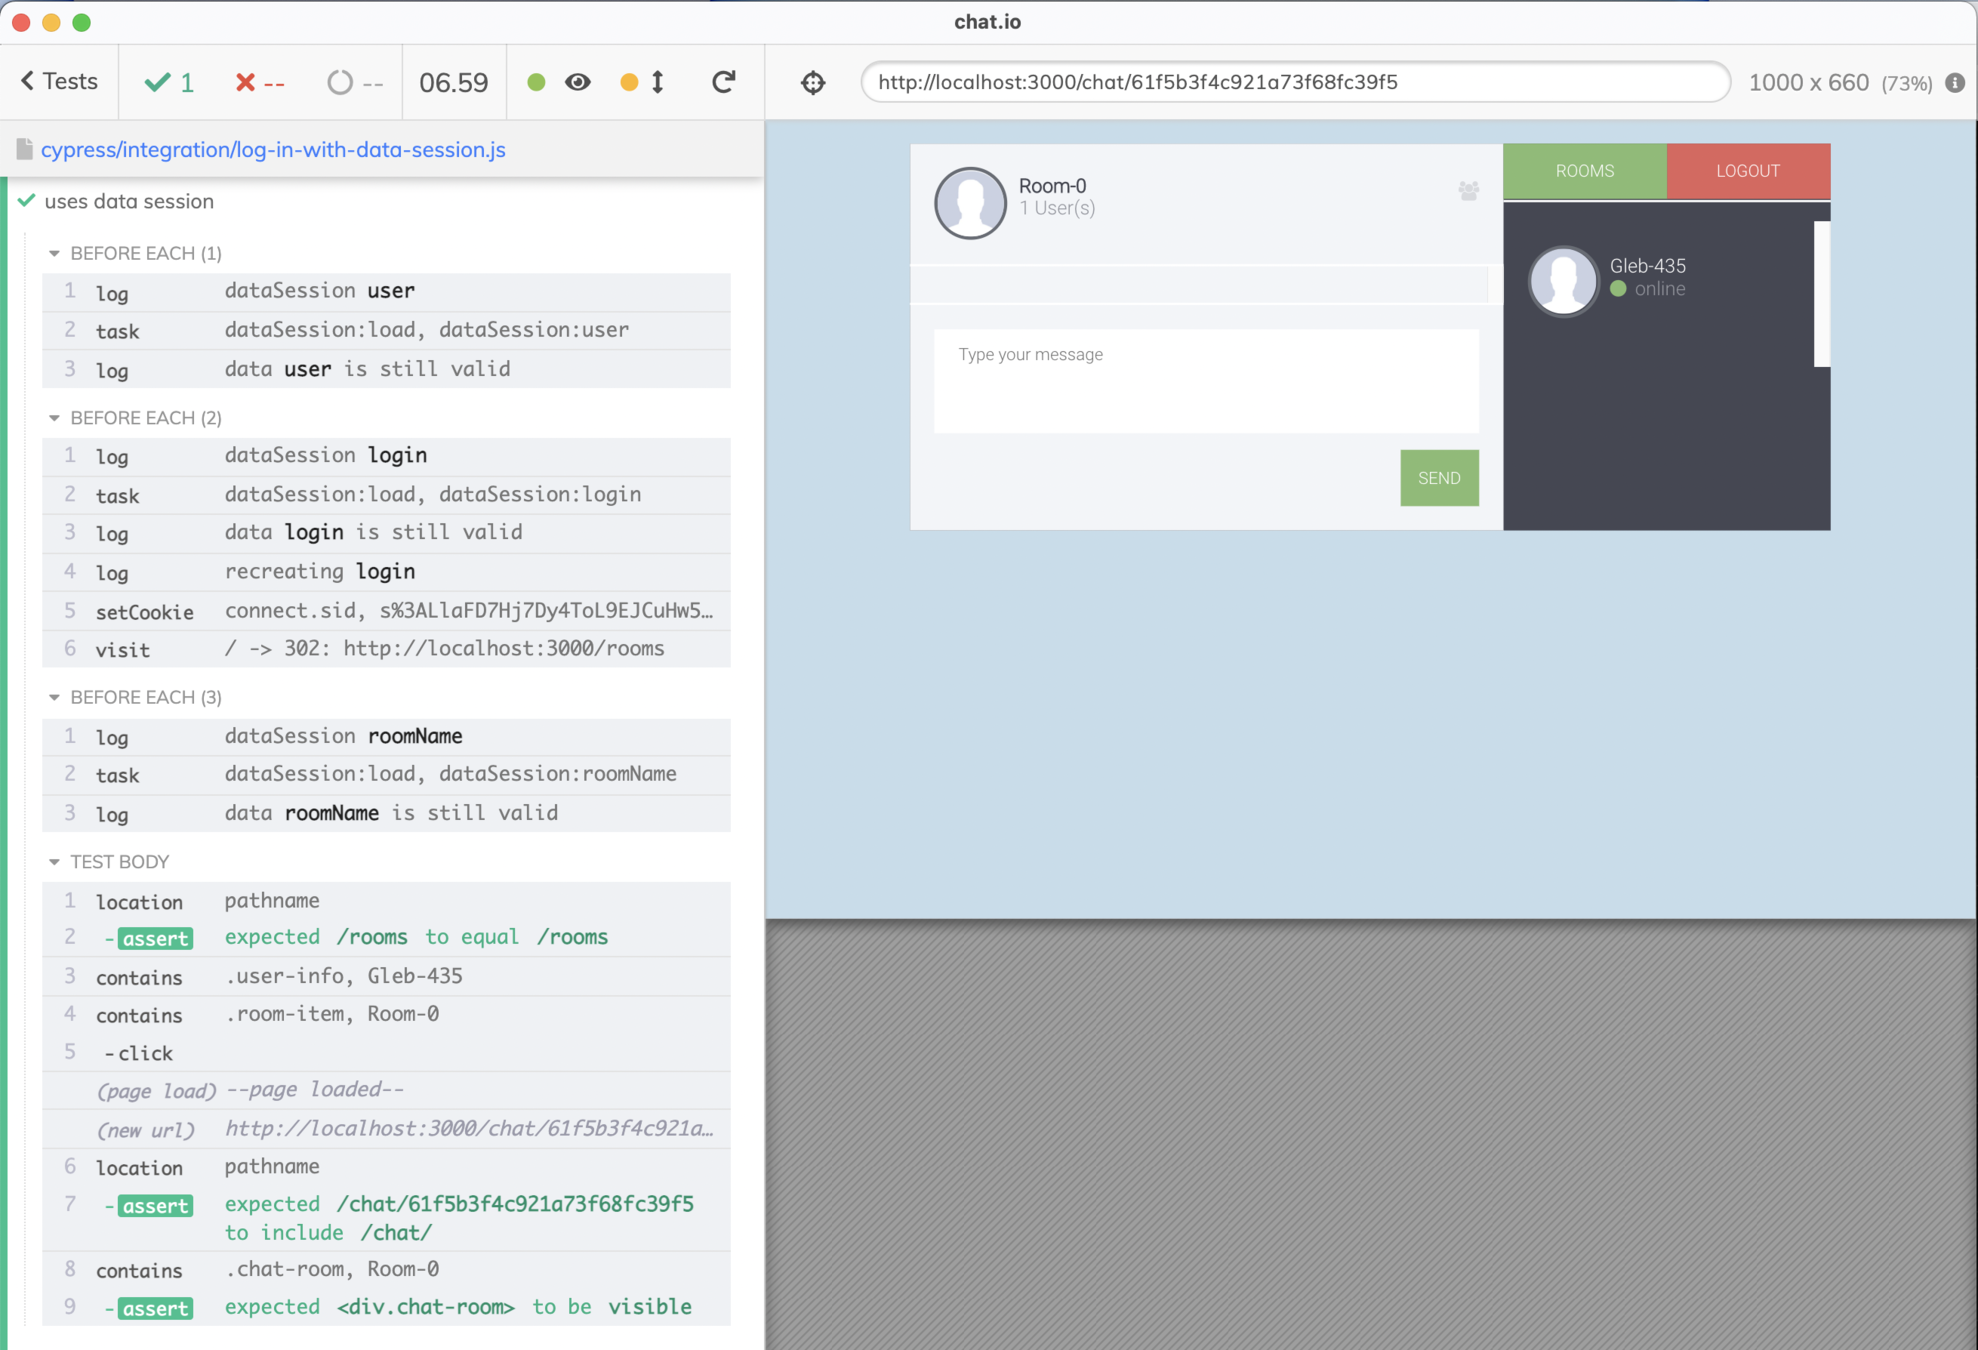The width and height of the screenshot is (1978, 1350).
Task: Open the selector playground crosshair icon
Action: click(813, 82)
